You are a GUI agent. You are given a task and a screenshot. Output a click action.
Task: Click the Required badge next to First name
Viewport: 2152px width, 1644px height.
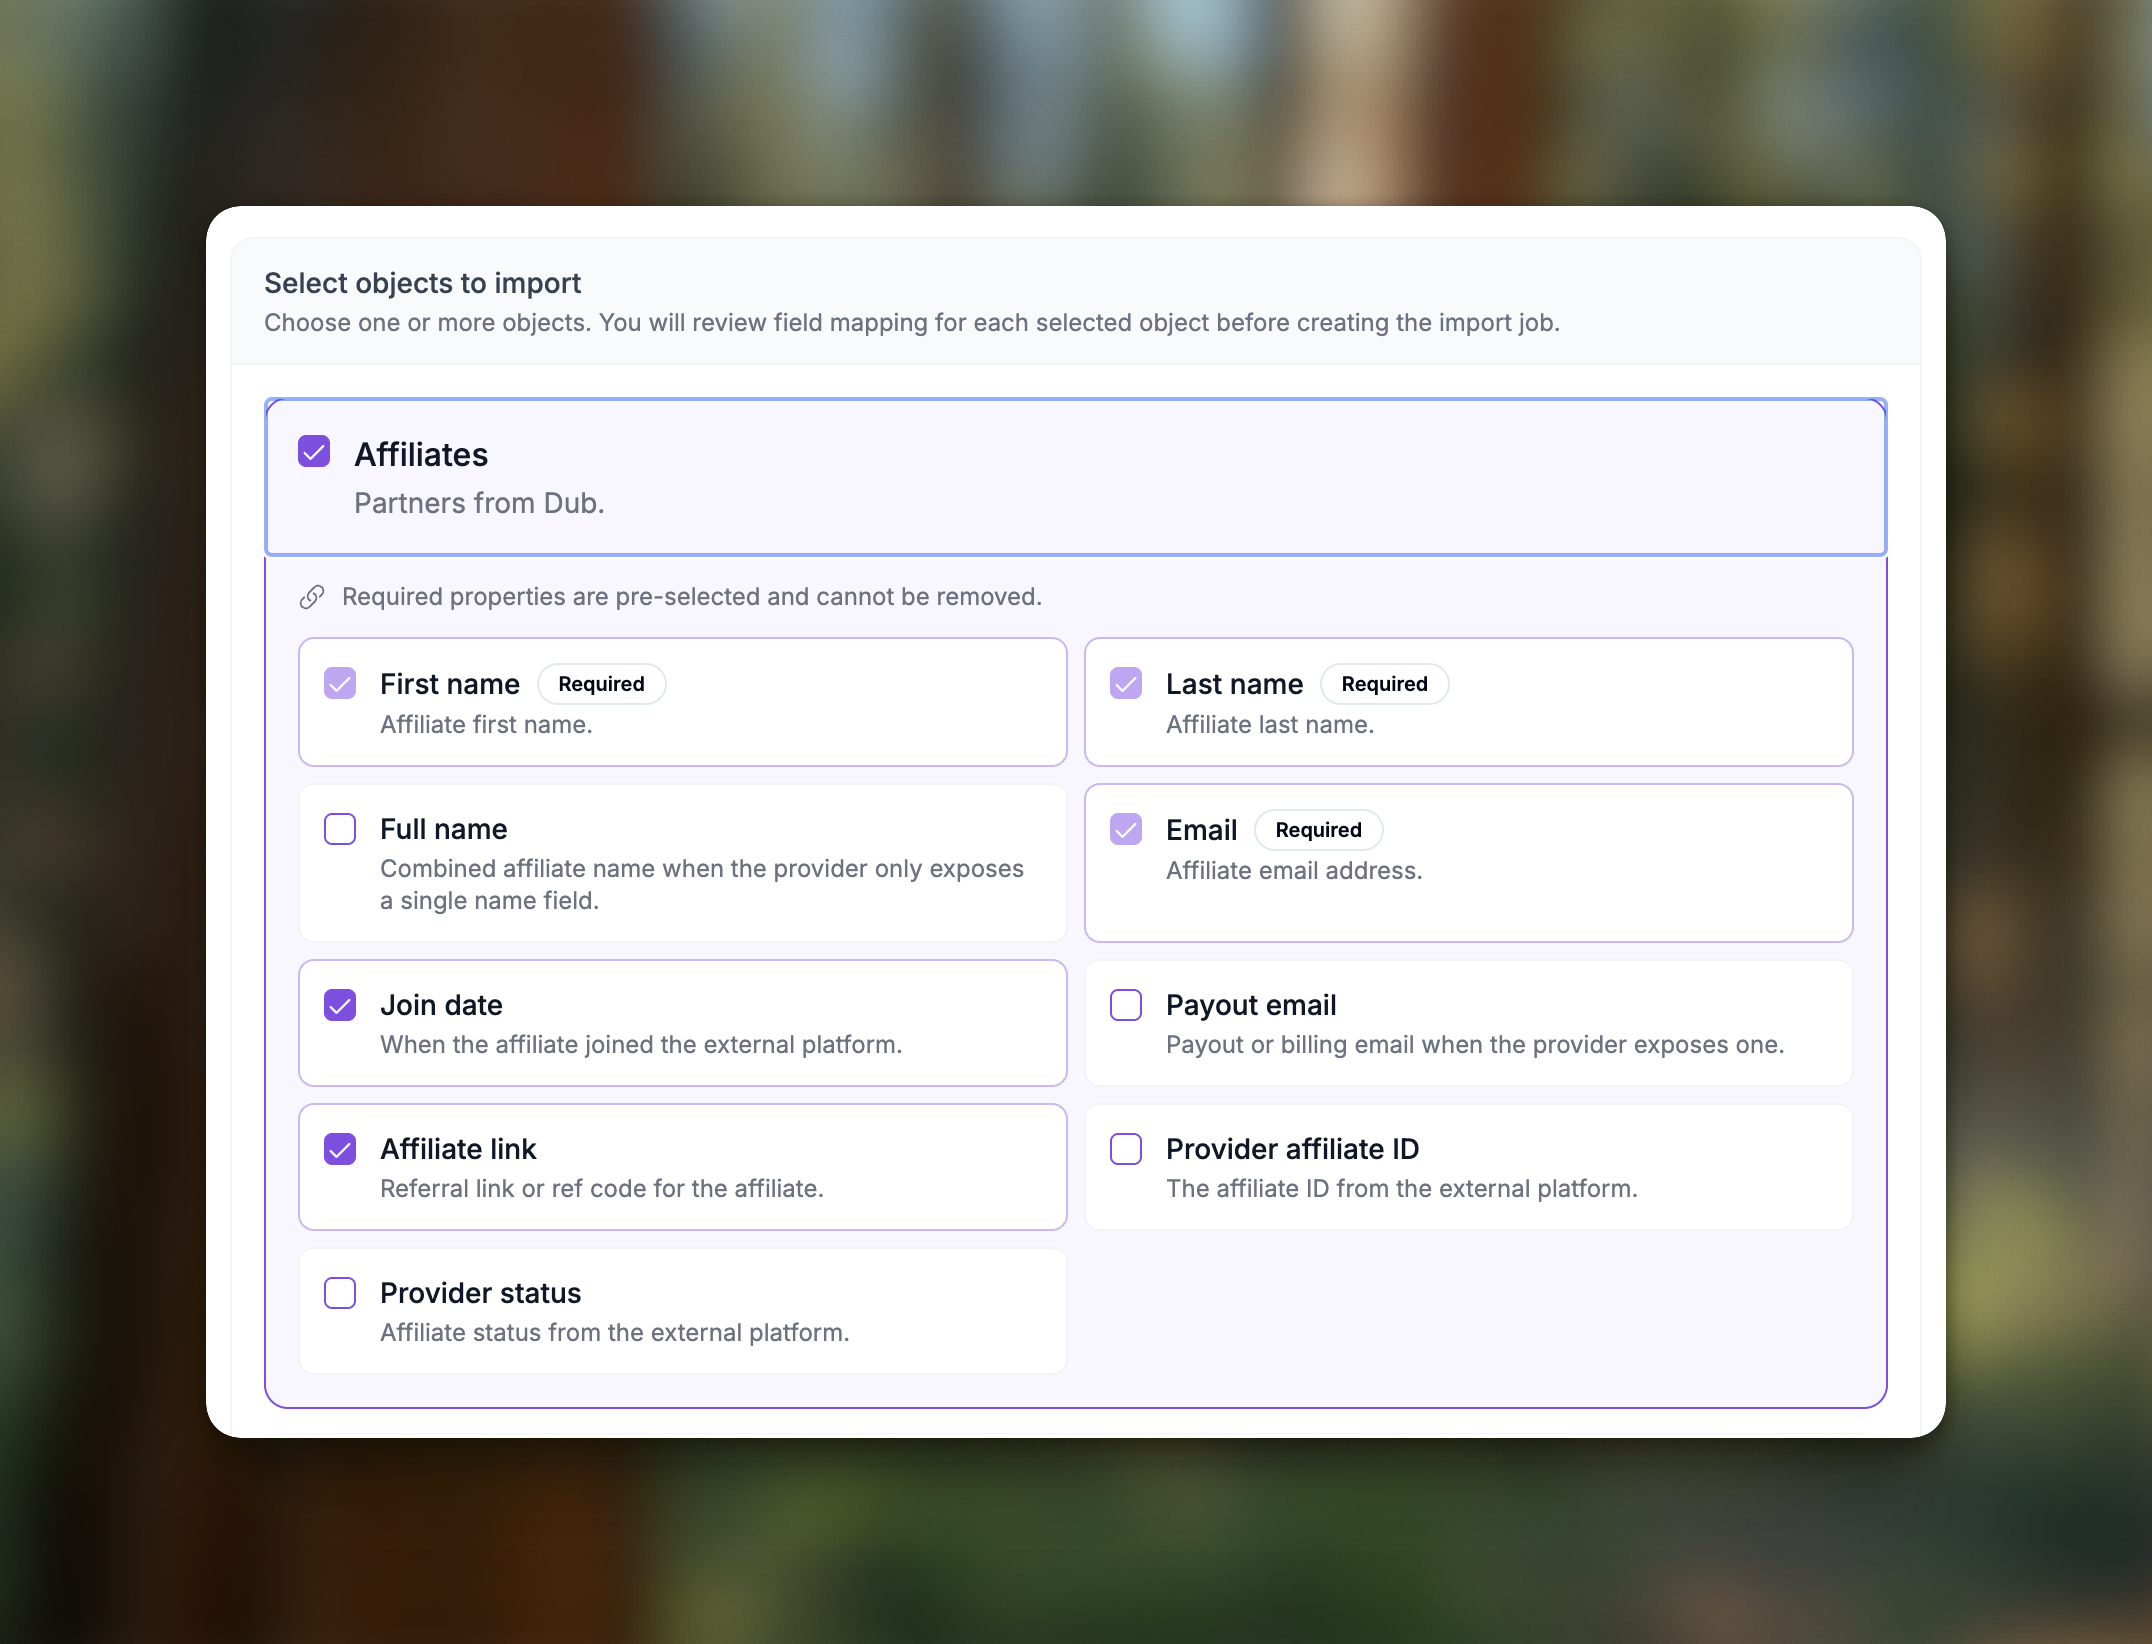click(602, 684)
